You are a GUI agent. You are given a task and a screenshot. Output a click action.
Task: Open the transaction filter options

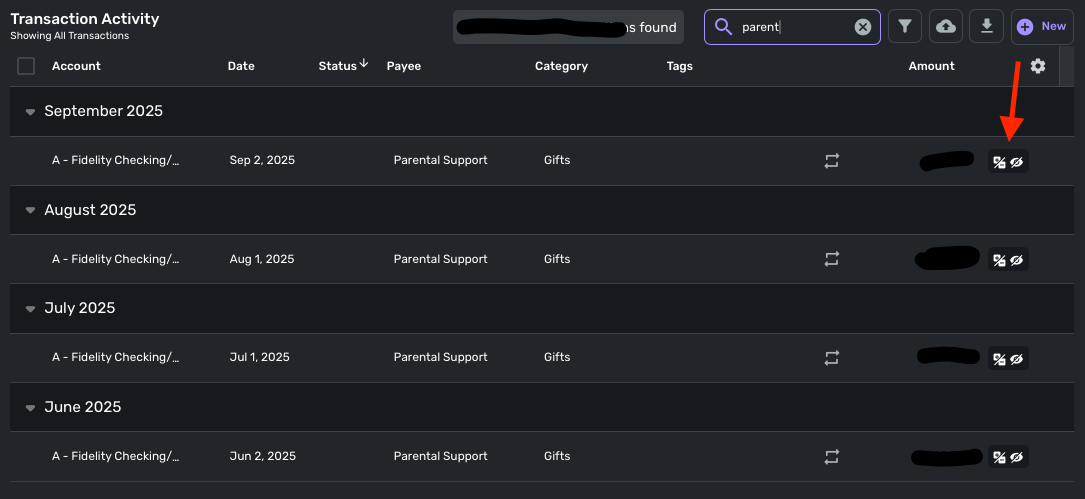[904, 27]
